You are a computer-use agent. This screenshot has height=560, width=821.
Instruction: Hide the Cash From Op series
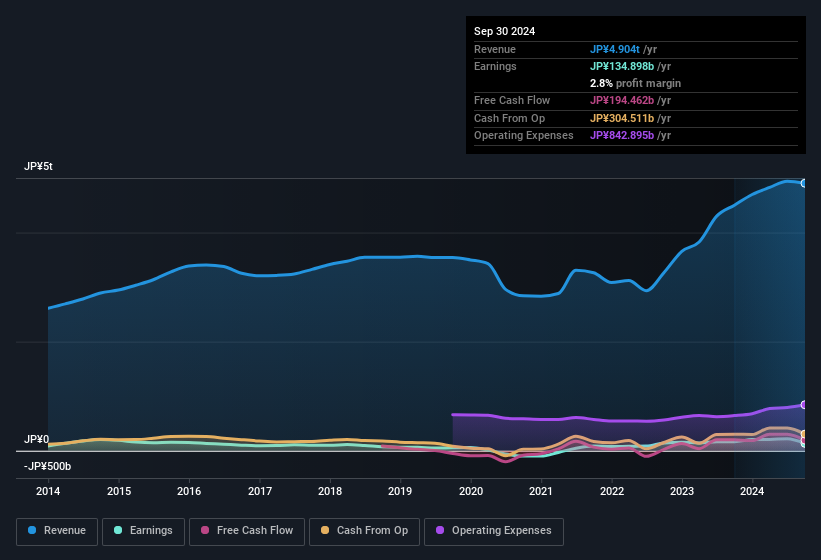(365, 530)
